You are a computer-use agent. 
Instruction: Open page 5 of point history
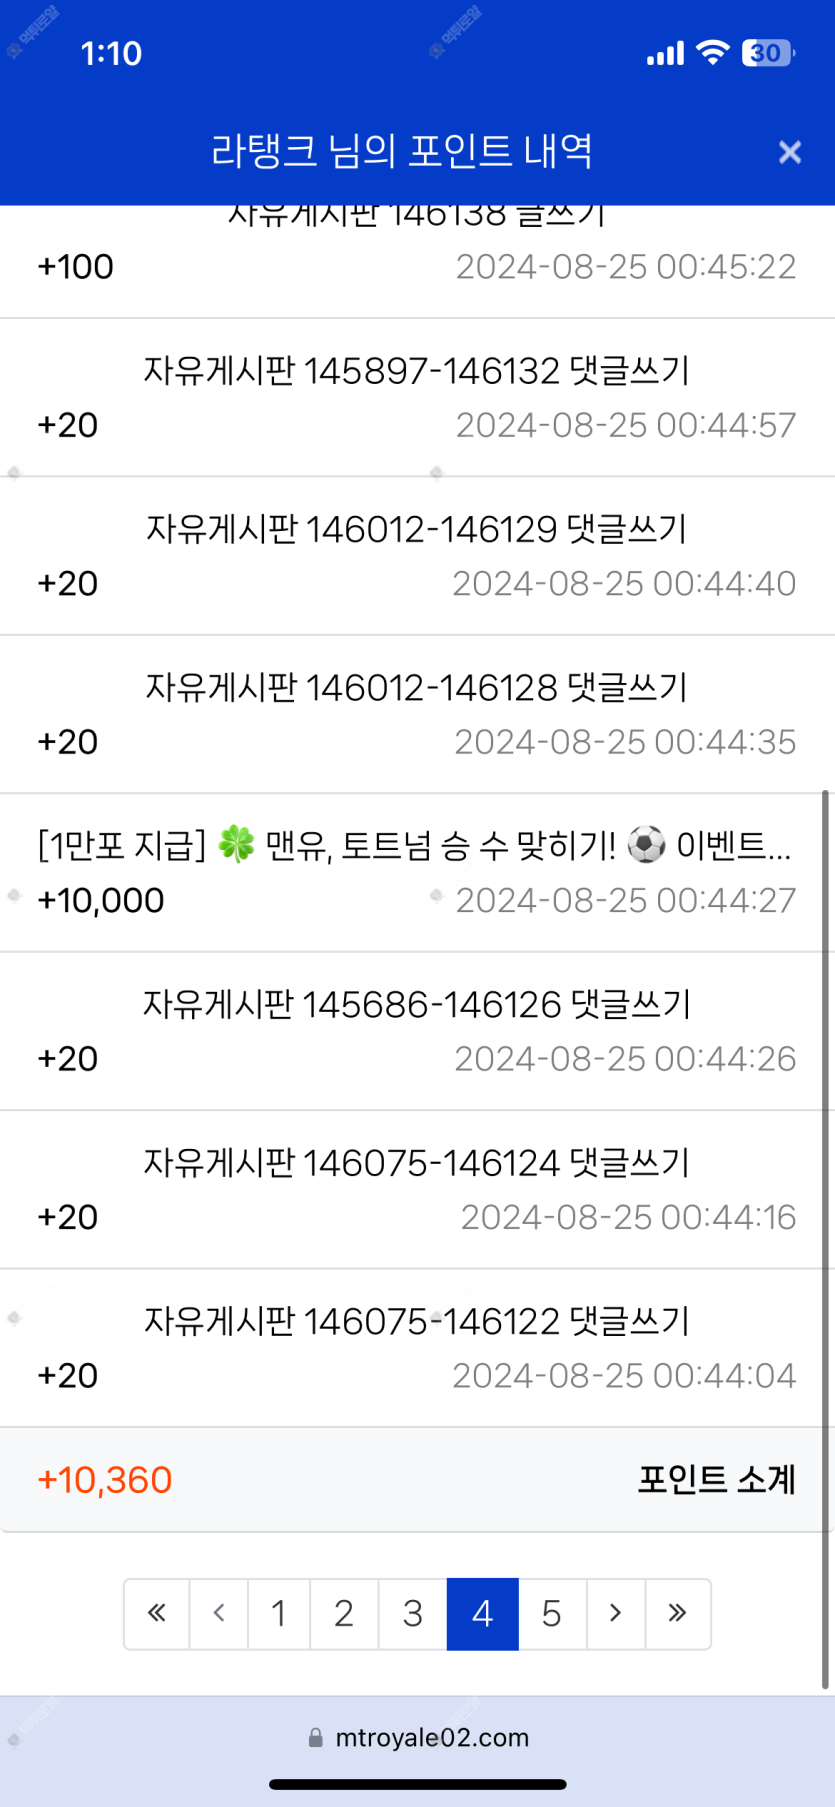point(551,1613)
